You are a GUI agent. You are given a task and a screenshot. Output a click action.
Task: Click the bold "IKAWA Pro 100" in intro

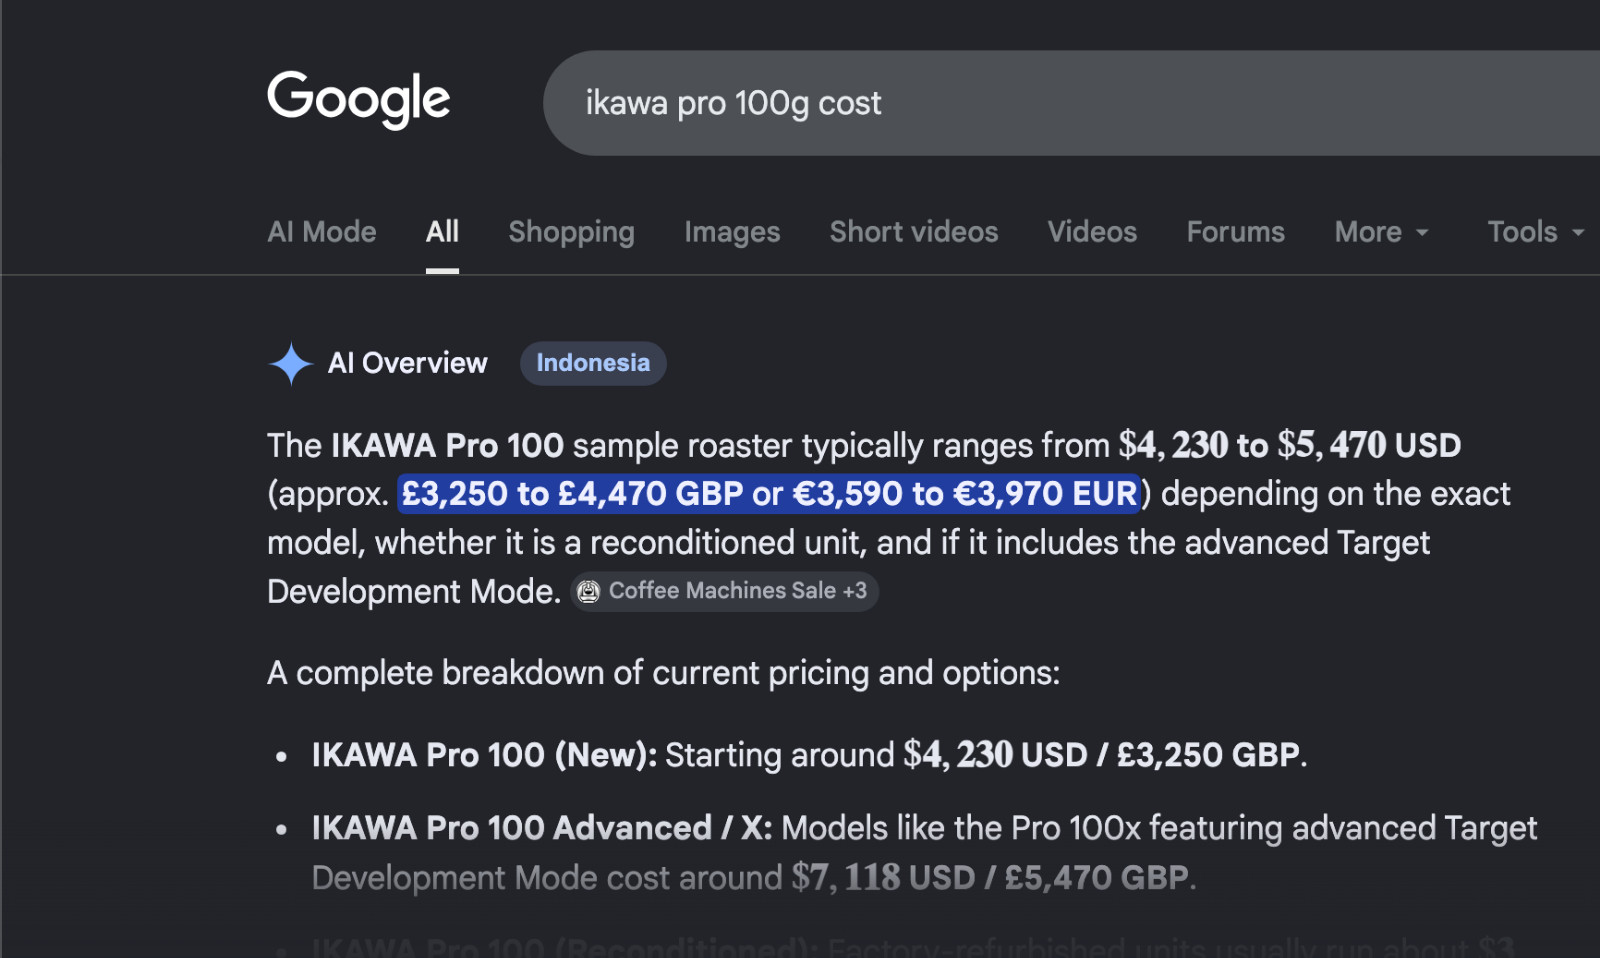click(447, 445)
